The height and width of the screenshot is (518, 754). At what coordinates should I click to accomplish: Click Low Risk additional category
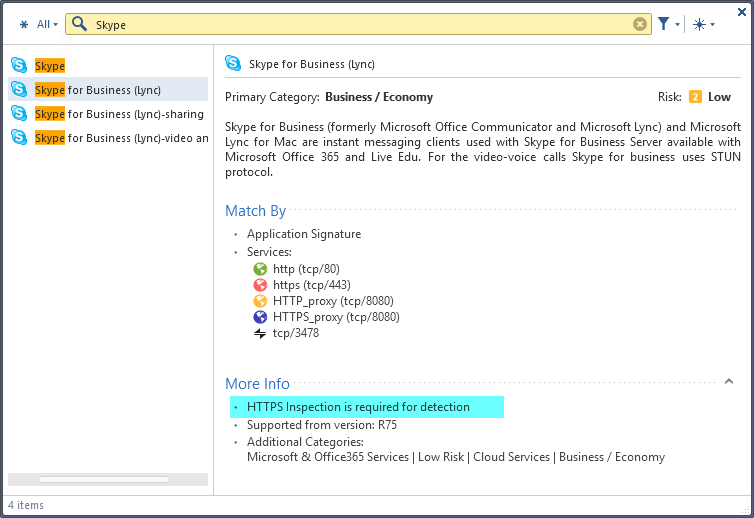point(441,457)
